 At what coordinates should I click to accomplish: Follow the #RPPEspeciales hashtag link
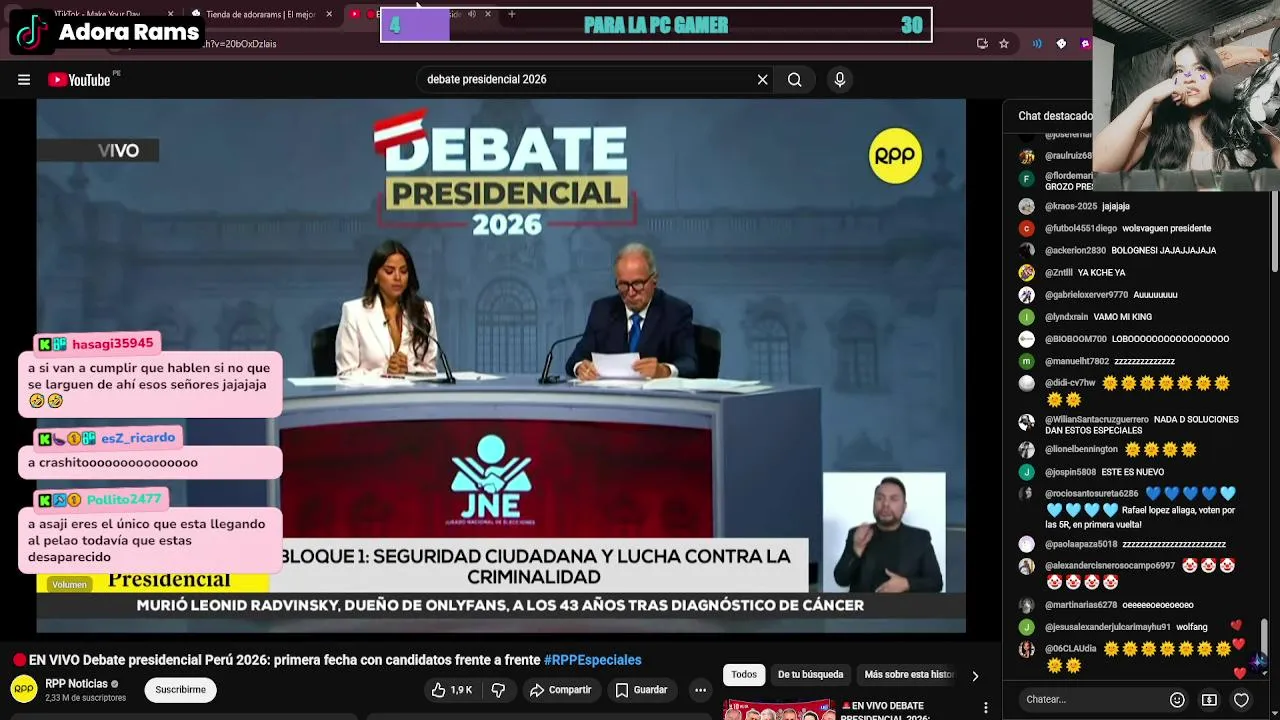coord(592,660)
